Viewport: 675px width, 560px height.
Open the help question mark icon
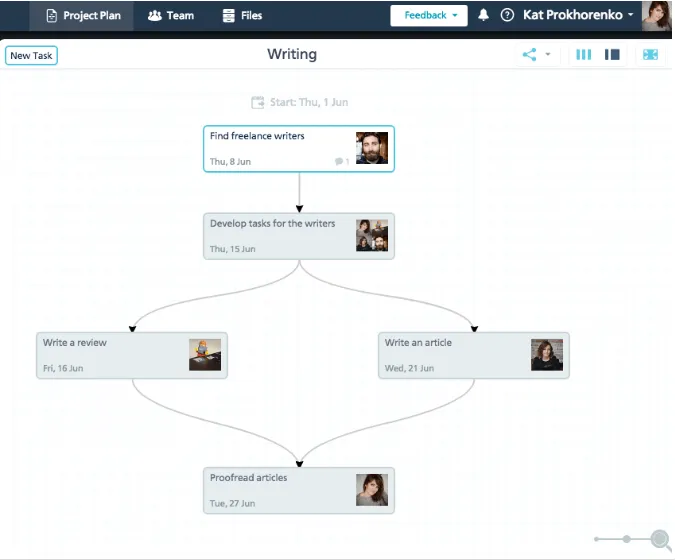pyautogui.click(x=507, y=15)
